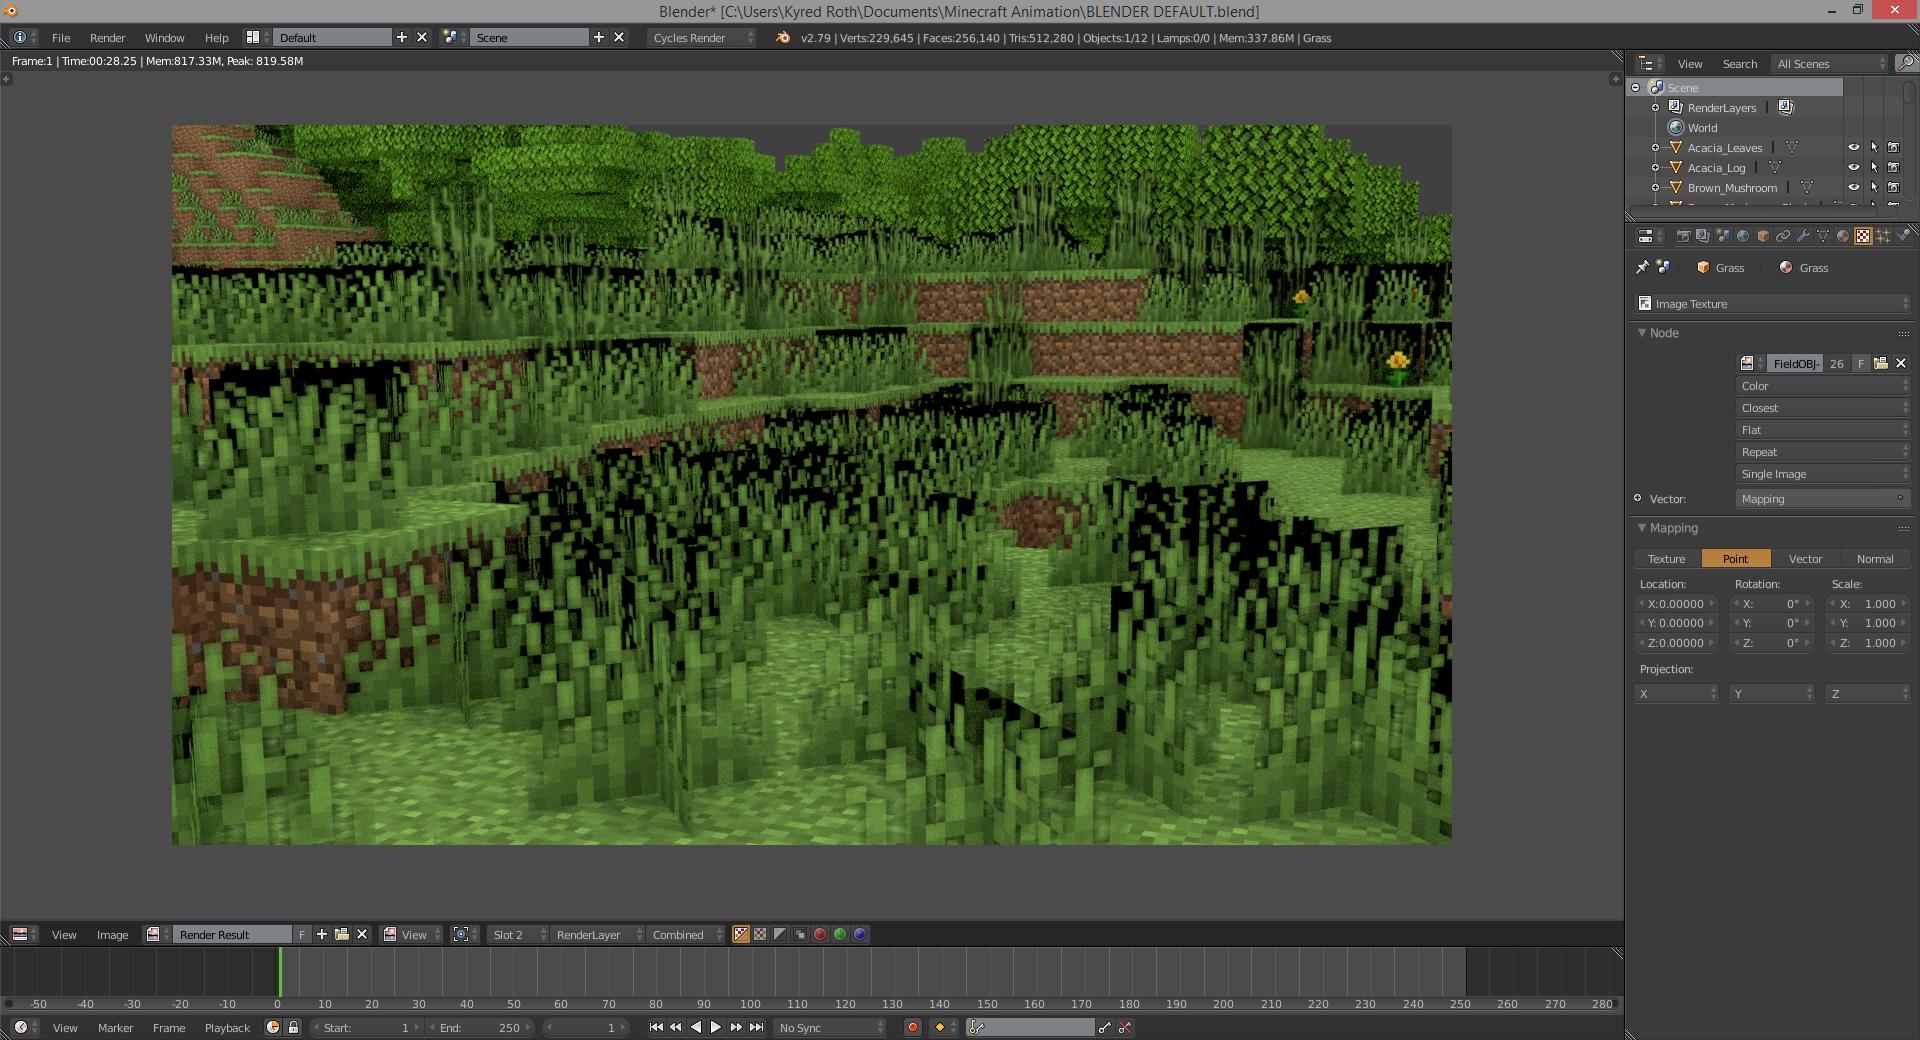Open the World properties tab (globe icon)
The height and width of the screenshot is (1040, 1920).
coord(1743,236)
